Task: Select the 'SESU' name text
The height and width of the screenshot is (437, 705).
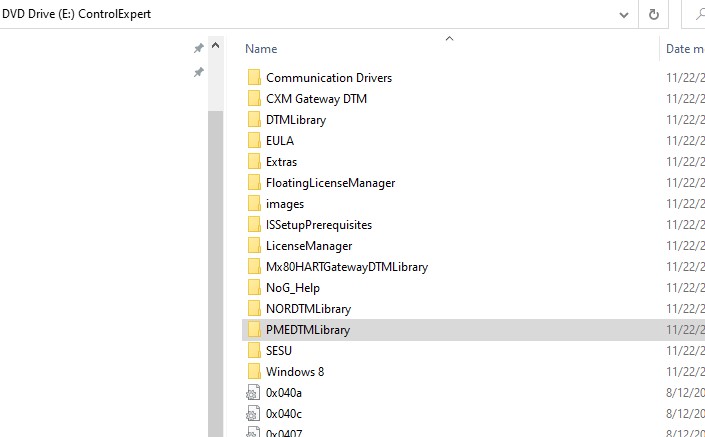Action: coord(279,350)
